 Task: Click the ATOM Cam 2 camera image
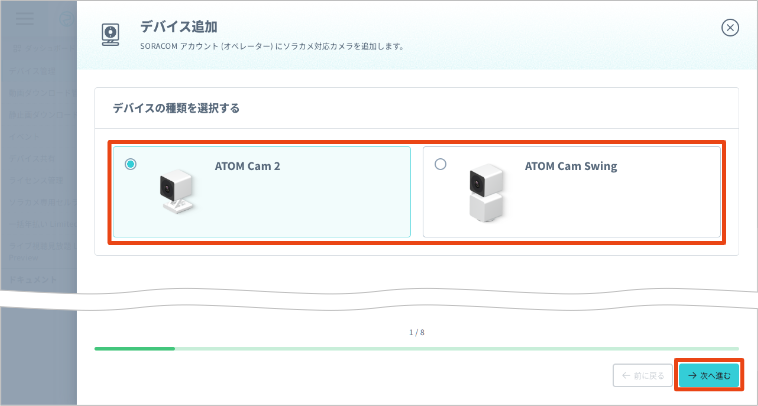point(177,191)
